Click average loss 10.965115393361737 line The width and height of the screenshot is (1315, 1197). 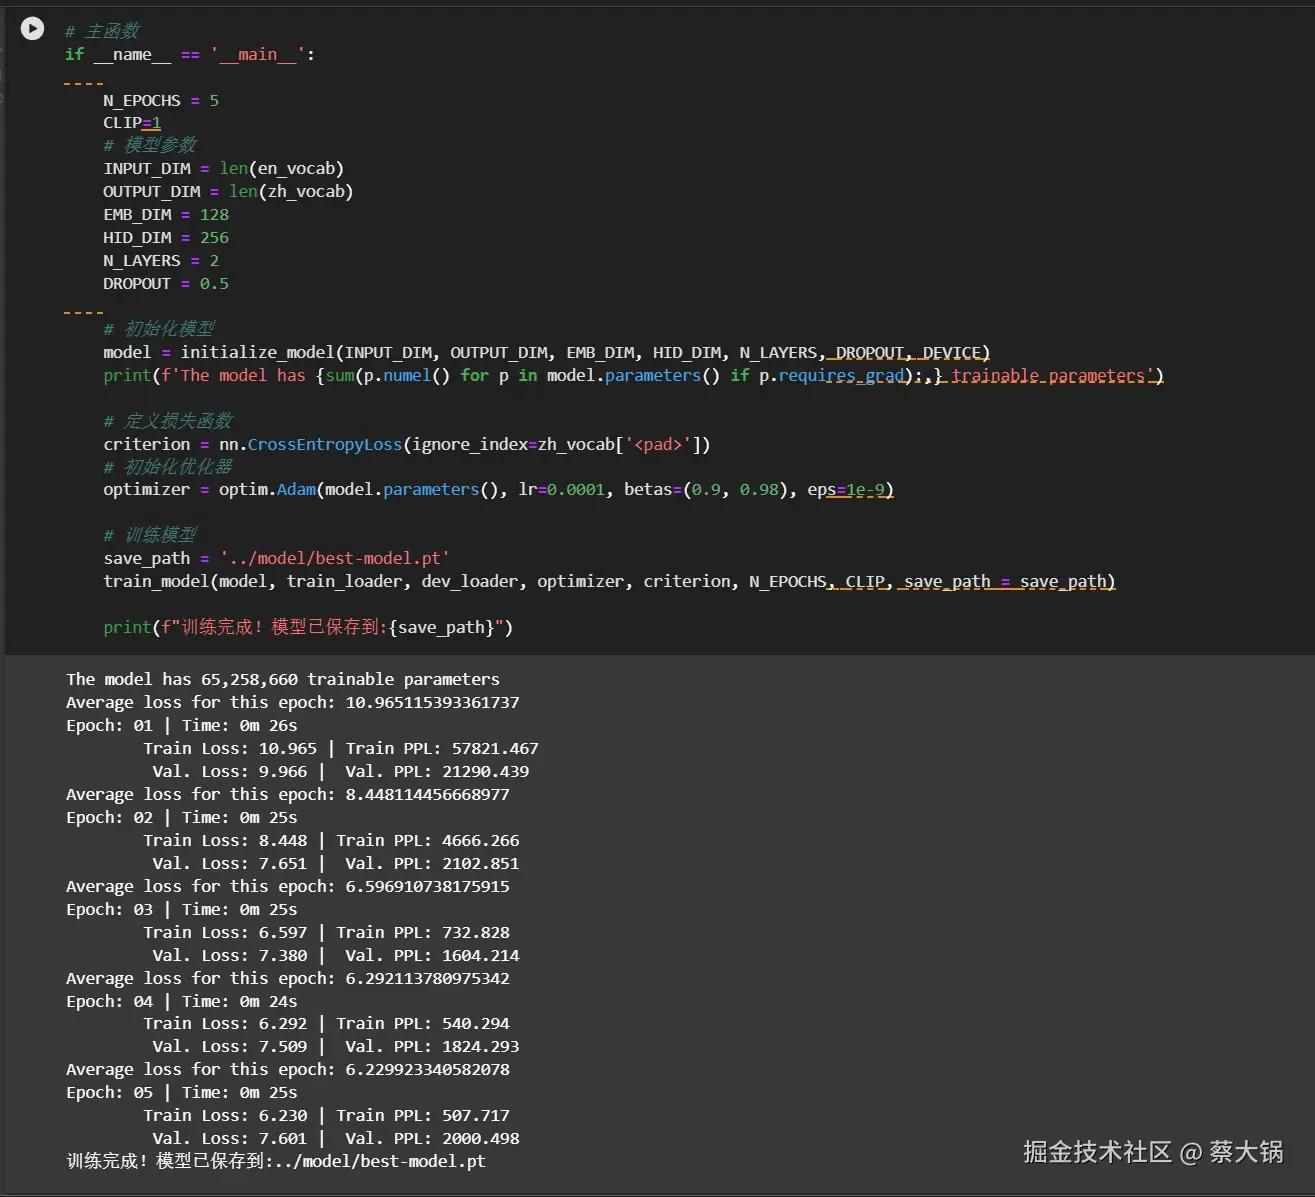(293, 703)
